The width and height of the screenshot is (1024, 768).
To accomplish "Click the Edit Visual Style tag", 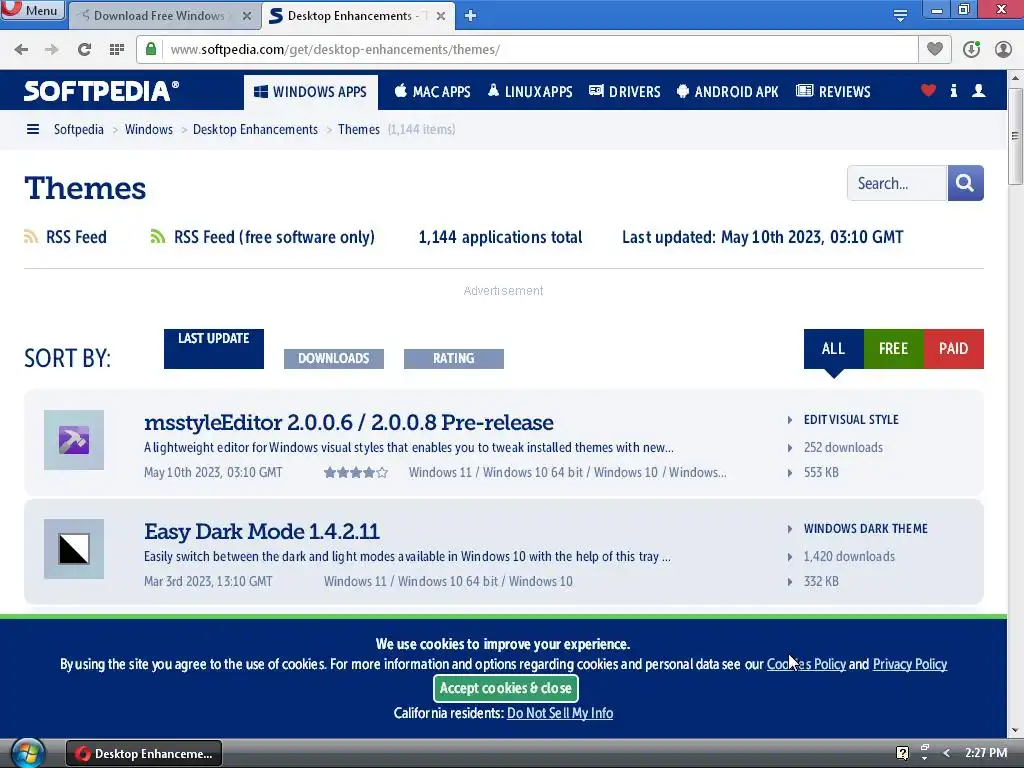I will 851,419.
